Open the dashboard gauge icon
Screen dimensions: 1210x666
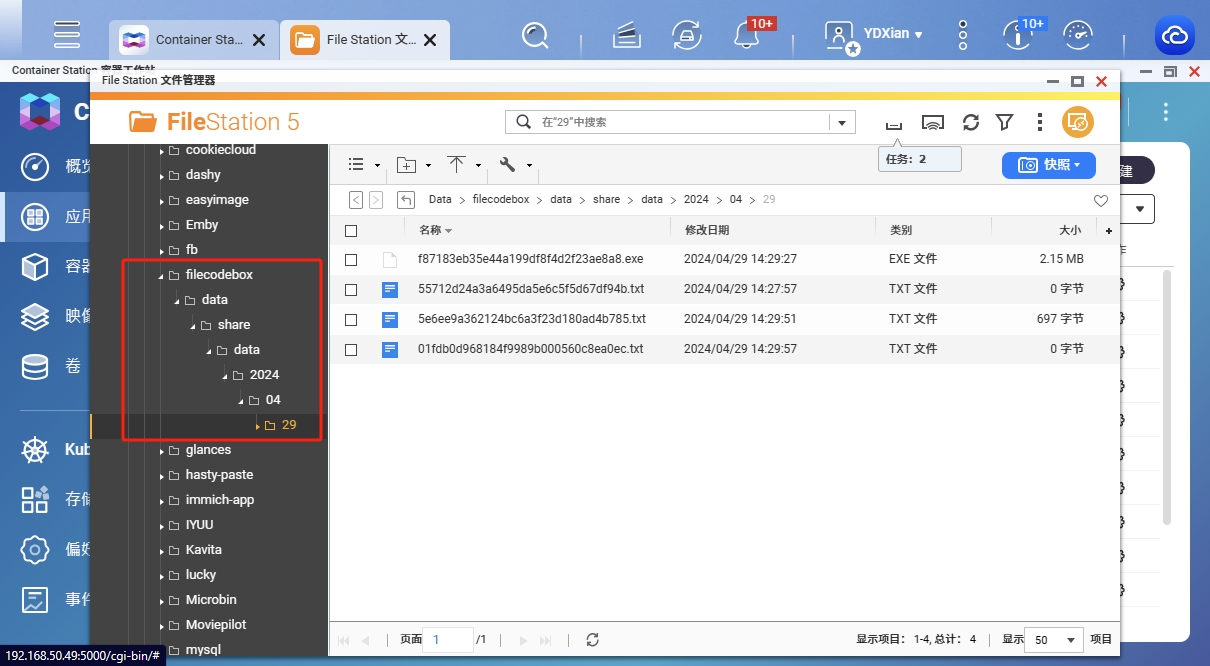(x=1078, y=35)
